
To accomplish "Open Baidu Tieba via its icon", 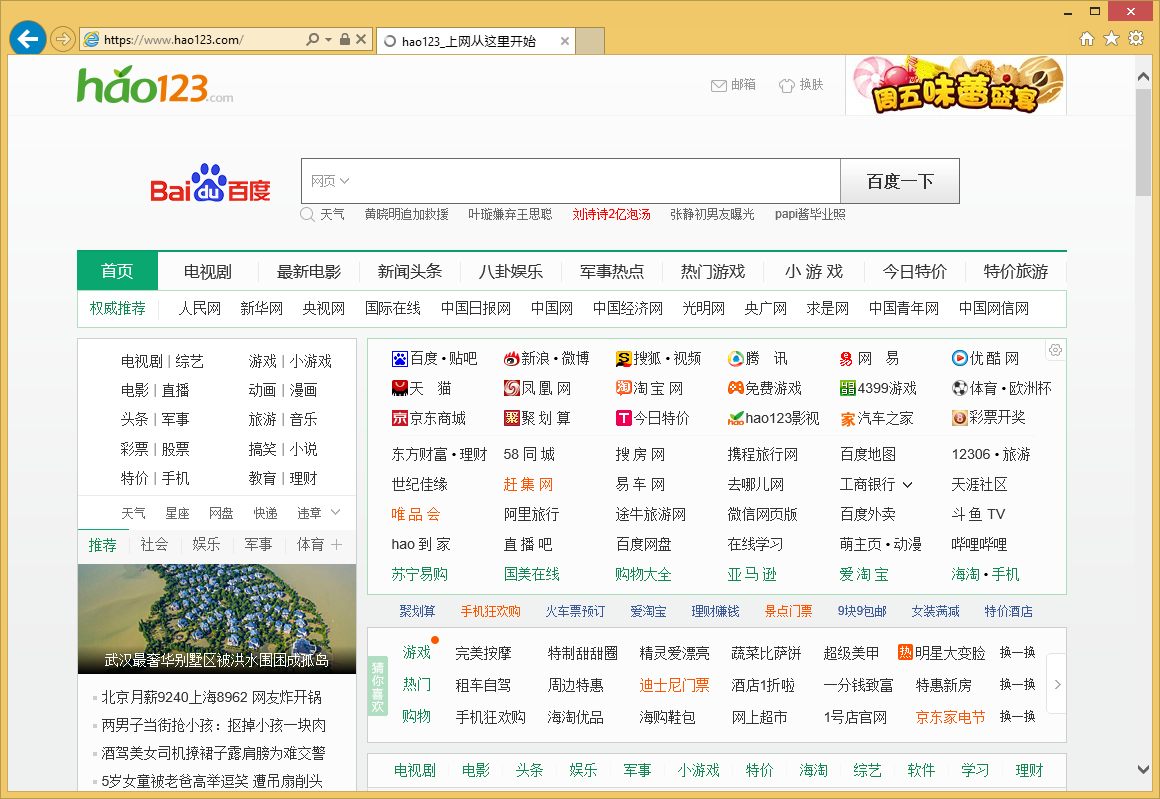I will coord(399,358).
